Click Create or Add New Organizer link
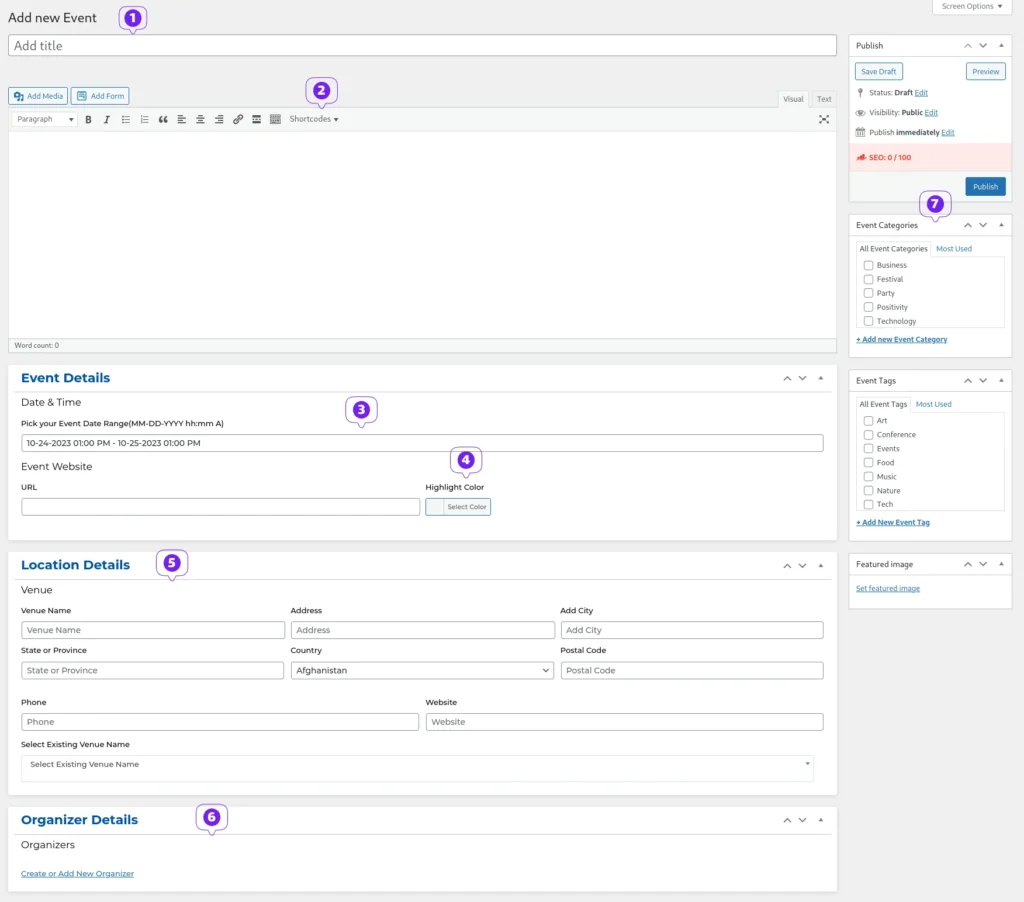This screenshot has width=1024, height=902. click(77, 874)
